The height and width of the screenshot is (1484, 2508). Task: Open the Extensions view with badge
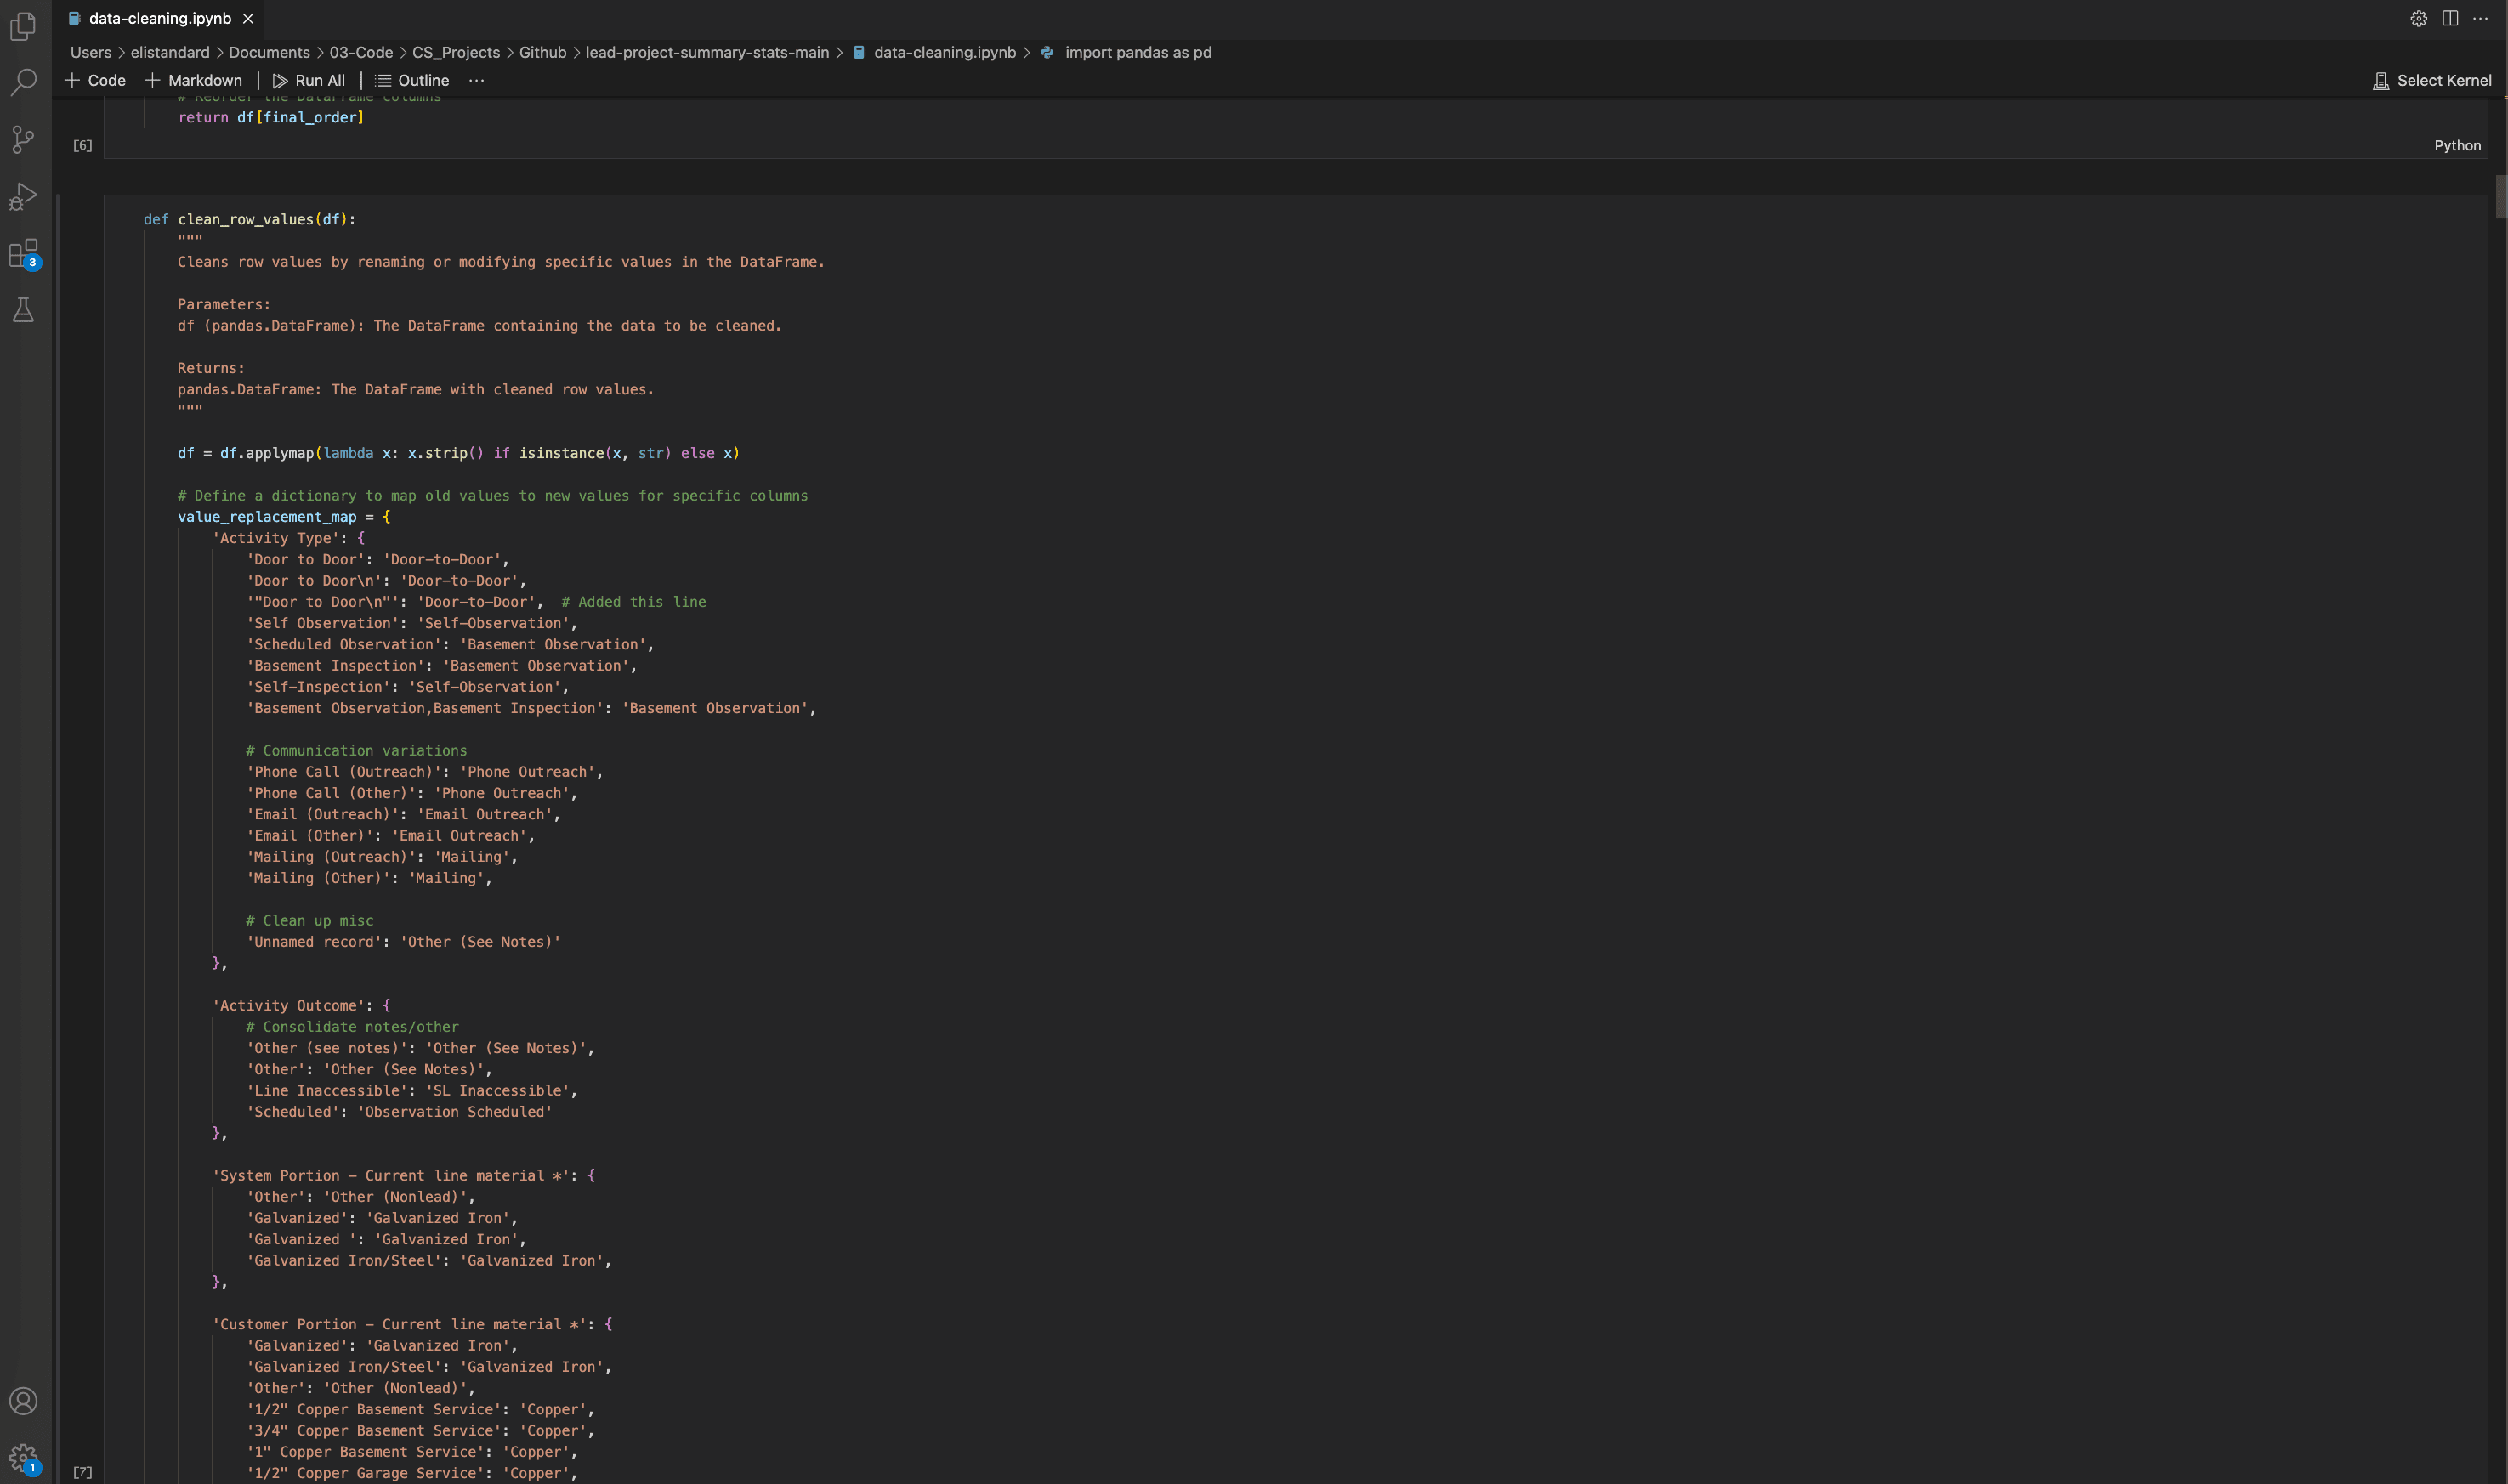pos(23,253)
